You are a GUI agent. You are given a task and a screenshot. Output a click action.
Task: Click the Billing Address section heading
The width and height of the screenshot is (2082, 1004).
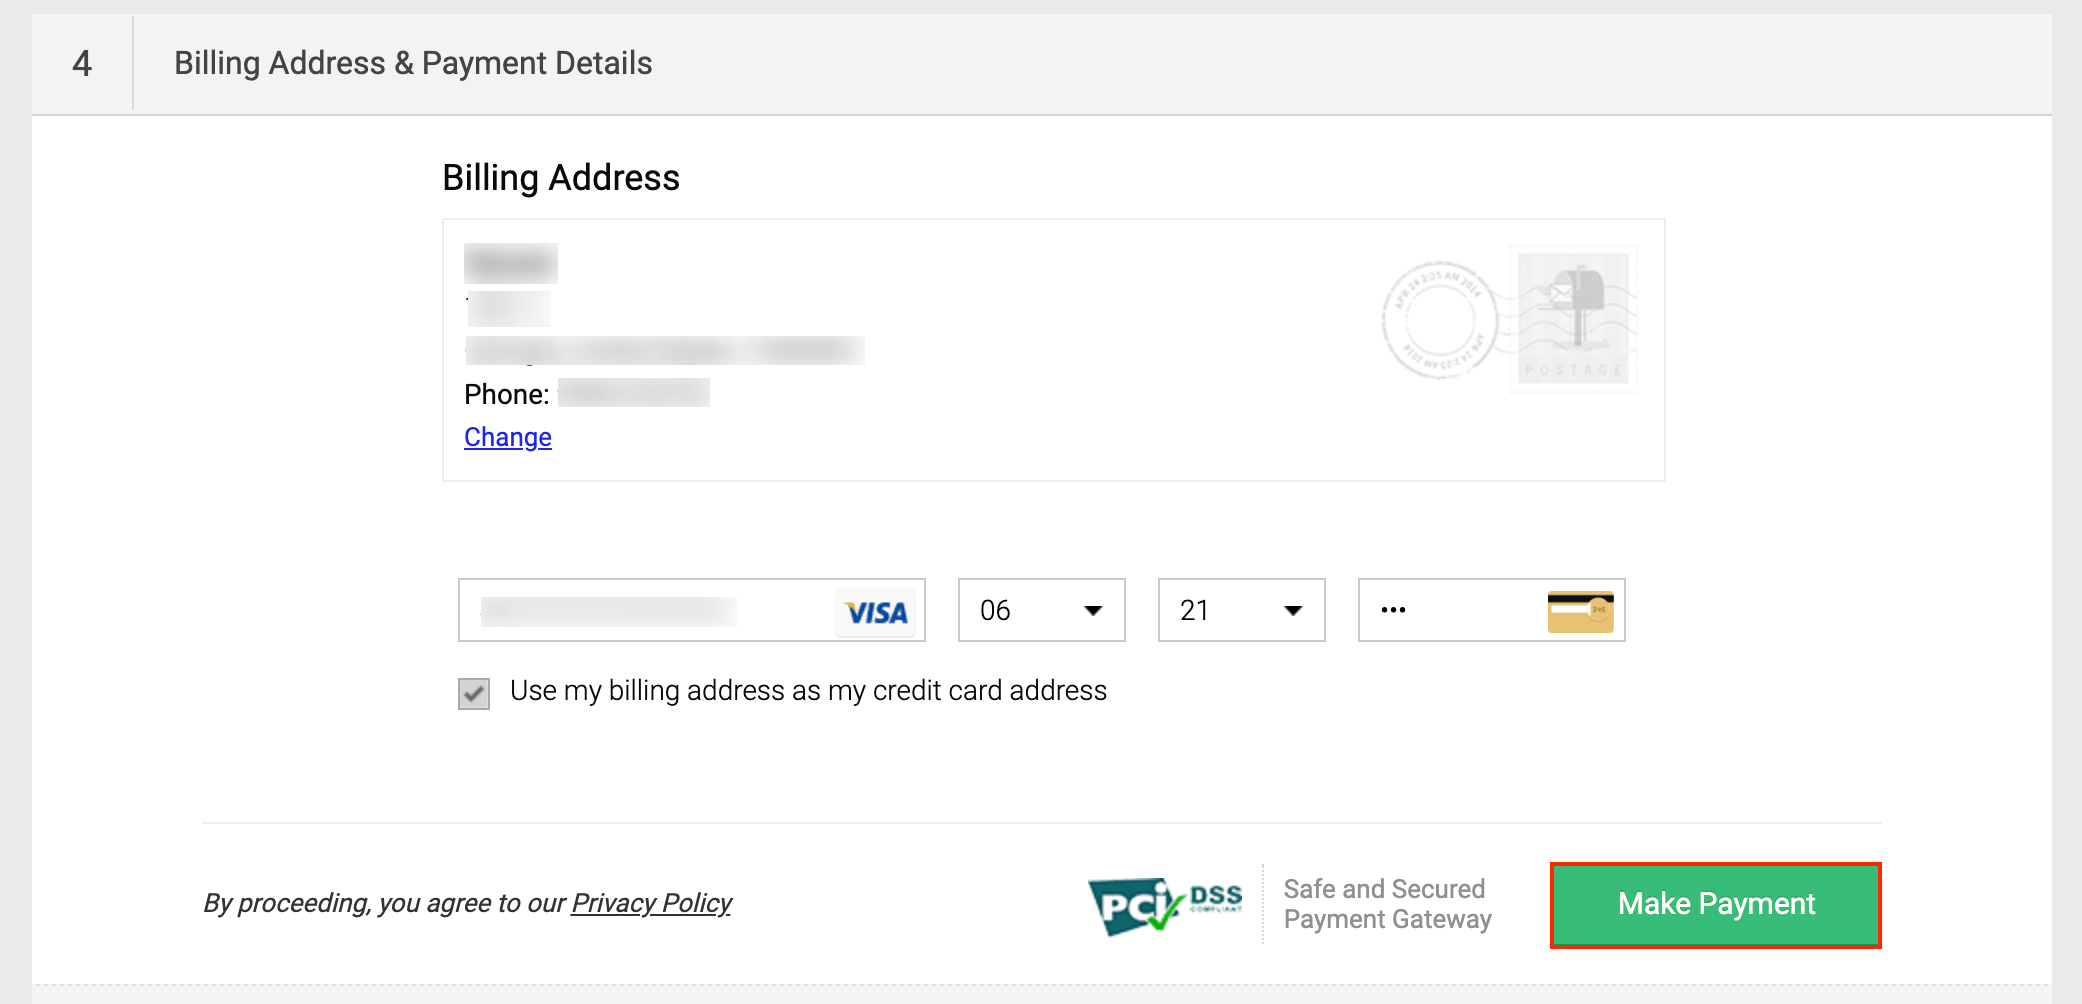pyautogui.click(x=561, y=178)
